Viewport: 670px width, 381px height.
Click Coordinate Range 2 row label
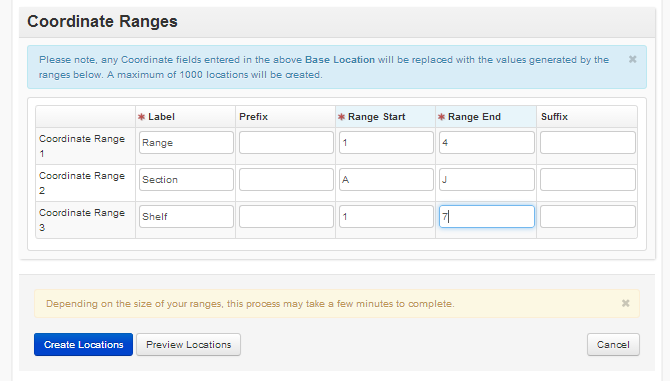click(82, 183)
